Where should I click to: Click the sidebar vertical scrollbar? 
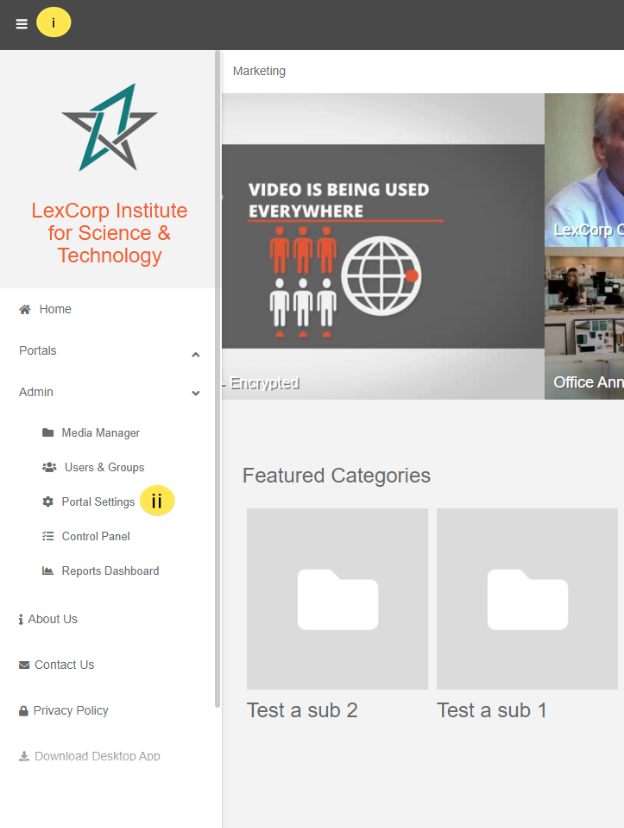coord(218,379)
